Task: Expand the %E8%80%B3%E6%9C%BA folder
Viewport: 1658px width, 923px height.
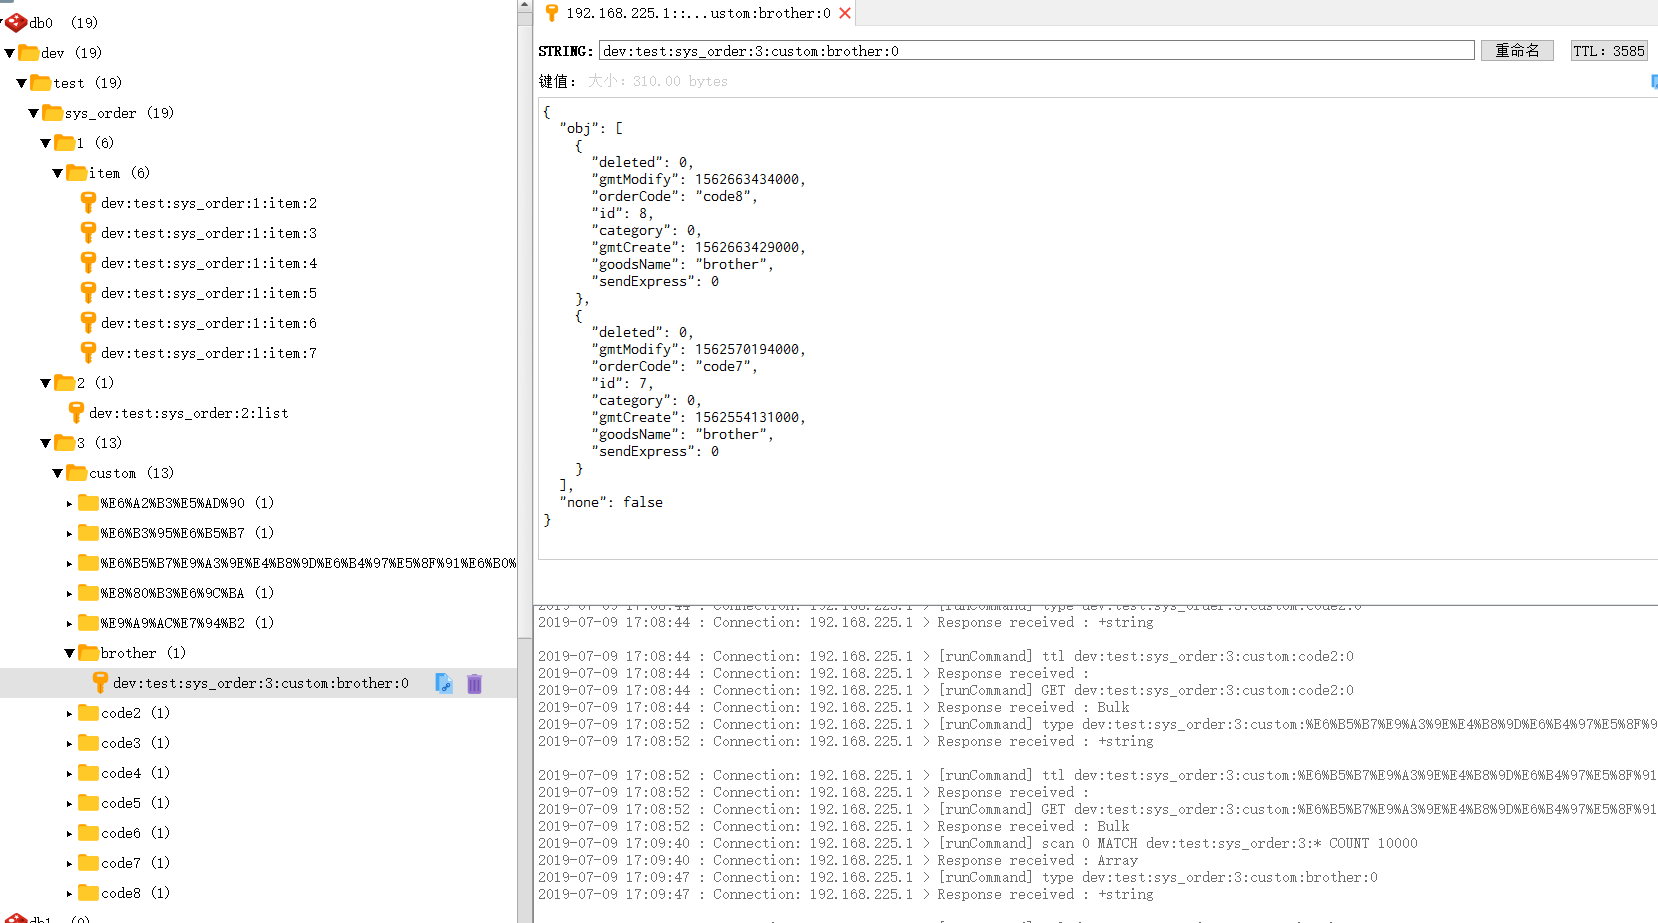Action: point(69,593)
